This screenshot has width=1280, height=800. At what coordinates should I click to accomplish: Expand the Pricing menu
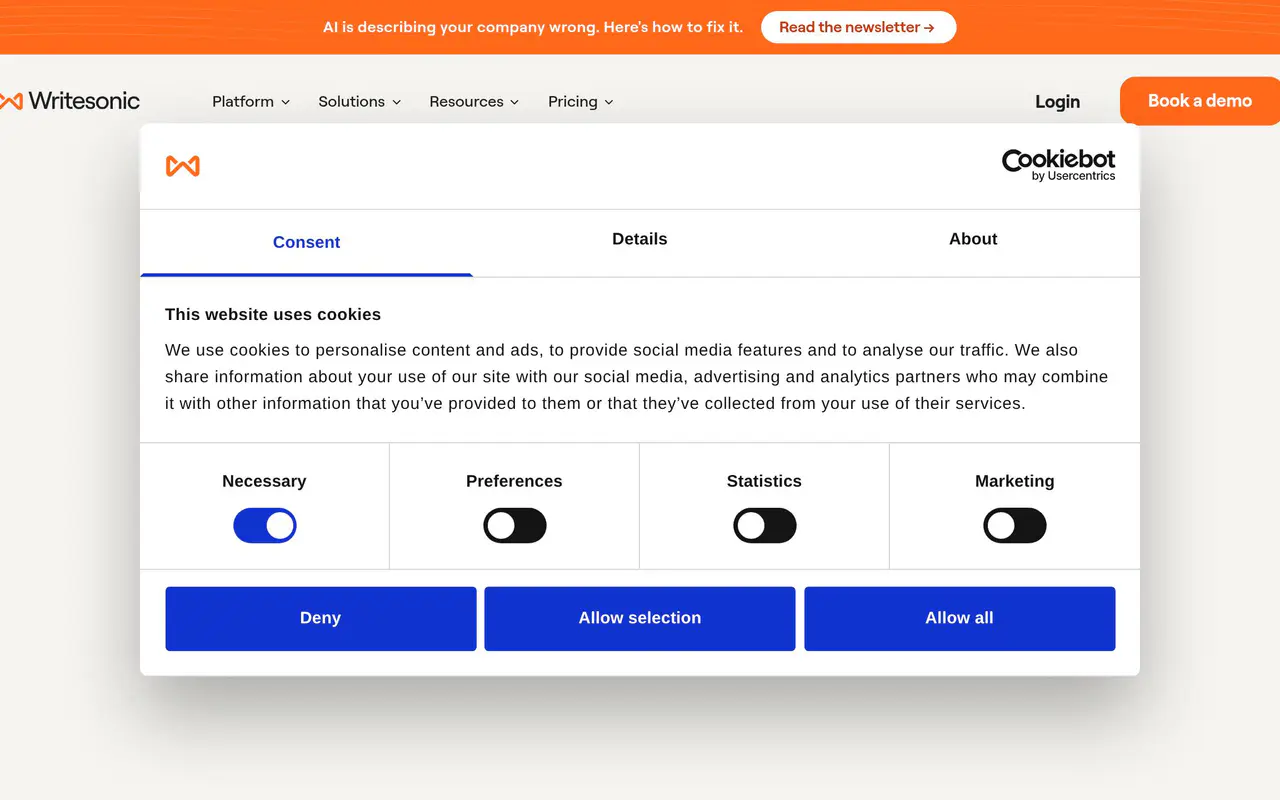coord(581,102)
